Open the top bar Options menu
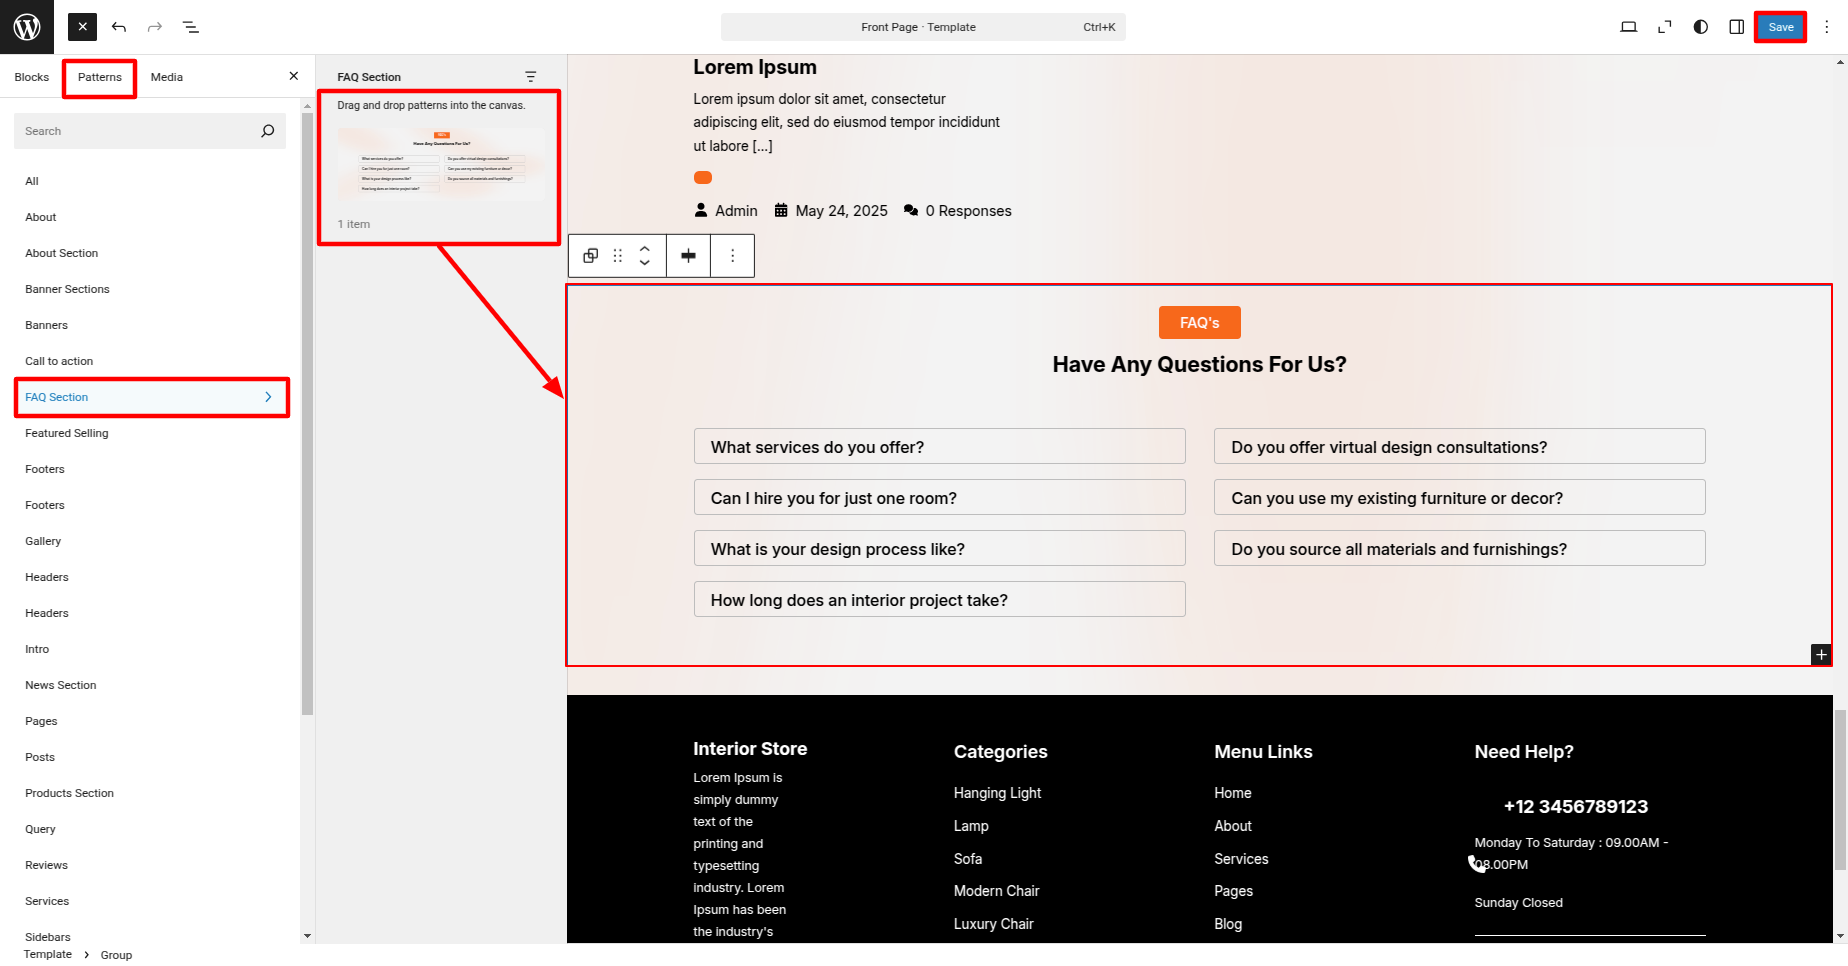The image size is (1848, 966). [1826, 27]
